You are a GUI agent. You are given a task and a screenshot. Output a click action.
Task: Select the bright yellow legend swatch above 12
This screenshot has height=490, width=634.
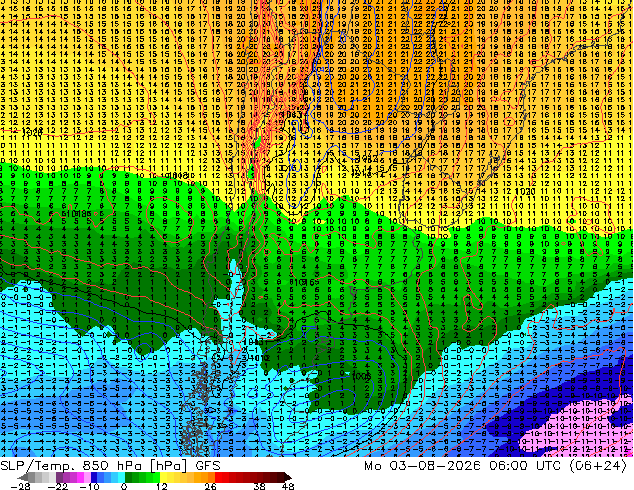(x=164, y=477)
